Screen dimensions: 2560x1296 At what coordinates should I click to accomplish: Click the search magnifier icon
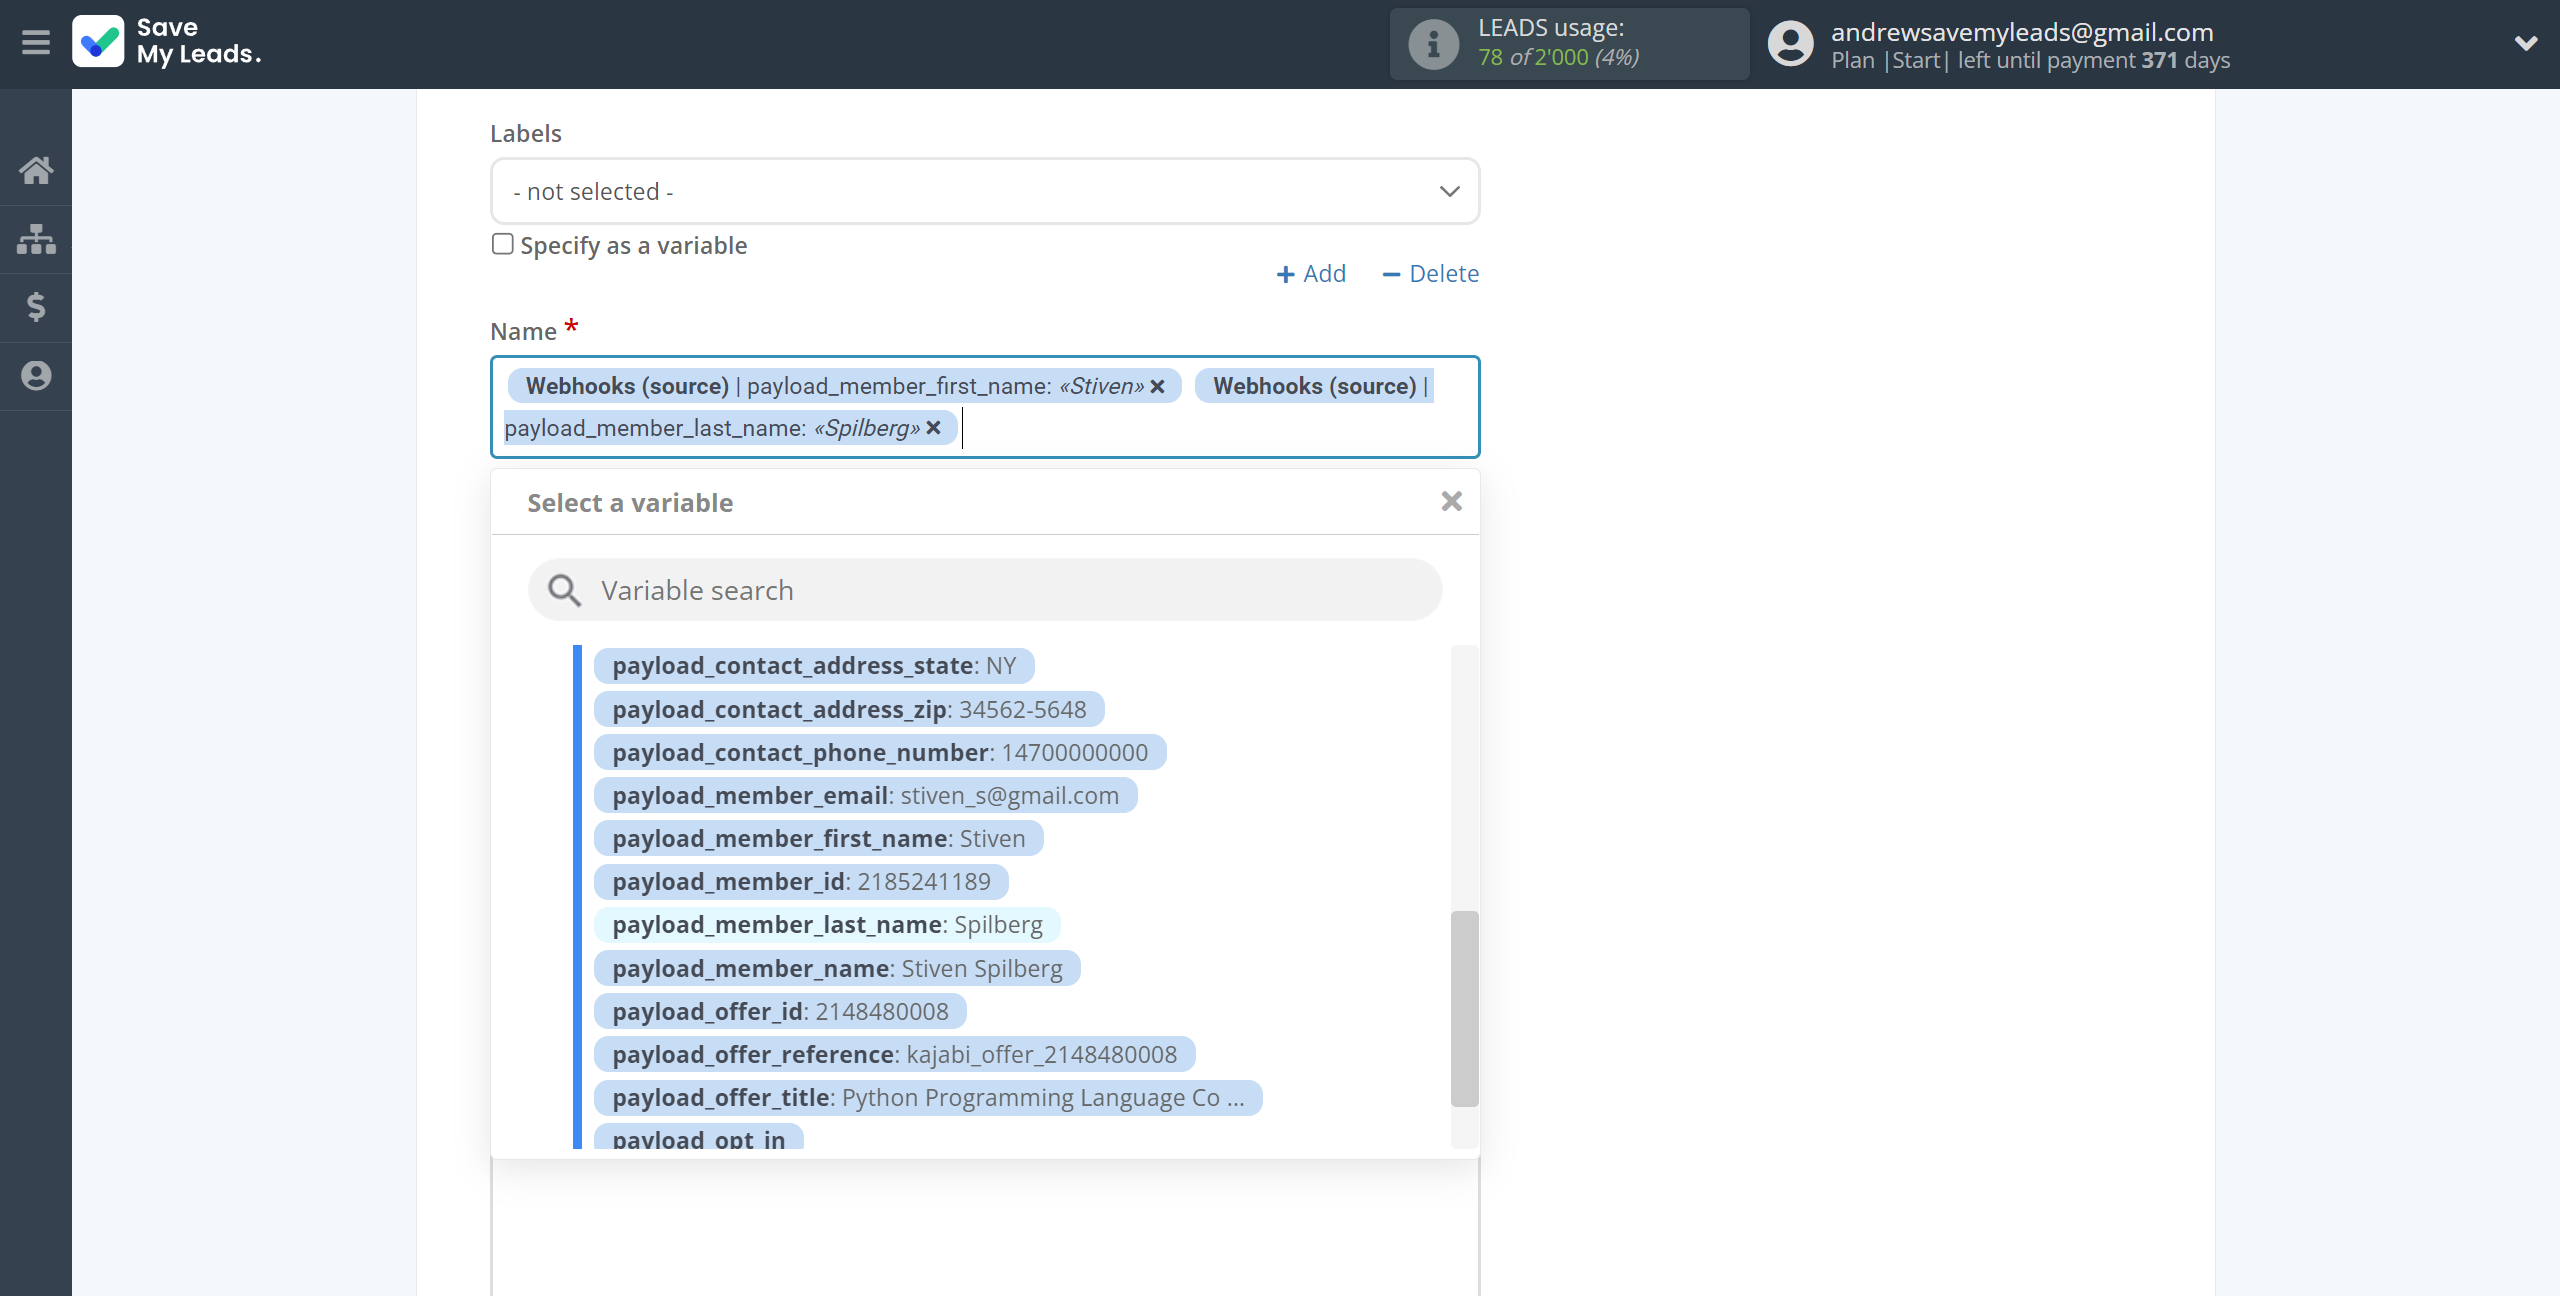(x=564, y=590)
